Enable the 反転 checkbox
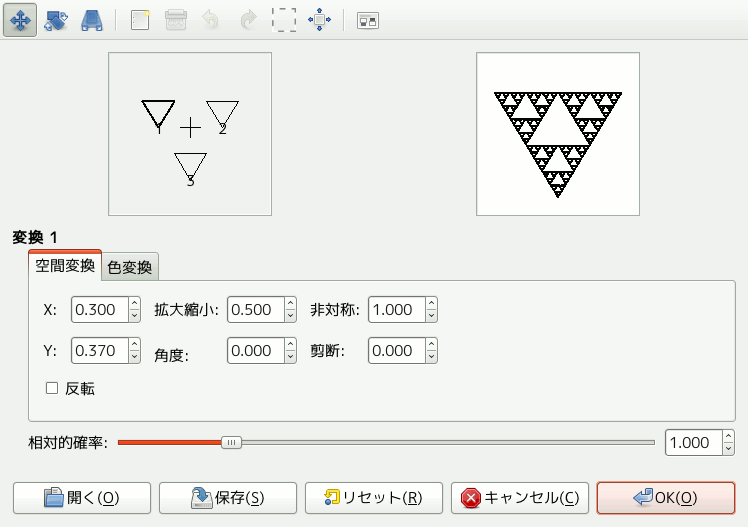Image resolution: width=748 pixels, height=527 pixels. [x=52, y=388]
